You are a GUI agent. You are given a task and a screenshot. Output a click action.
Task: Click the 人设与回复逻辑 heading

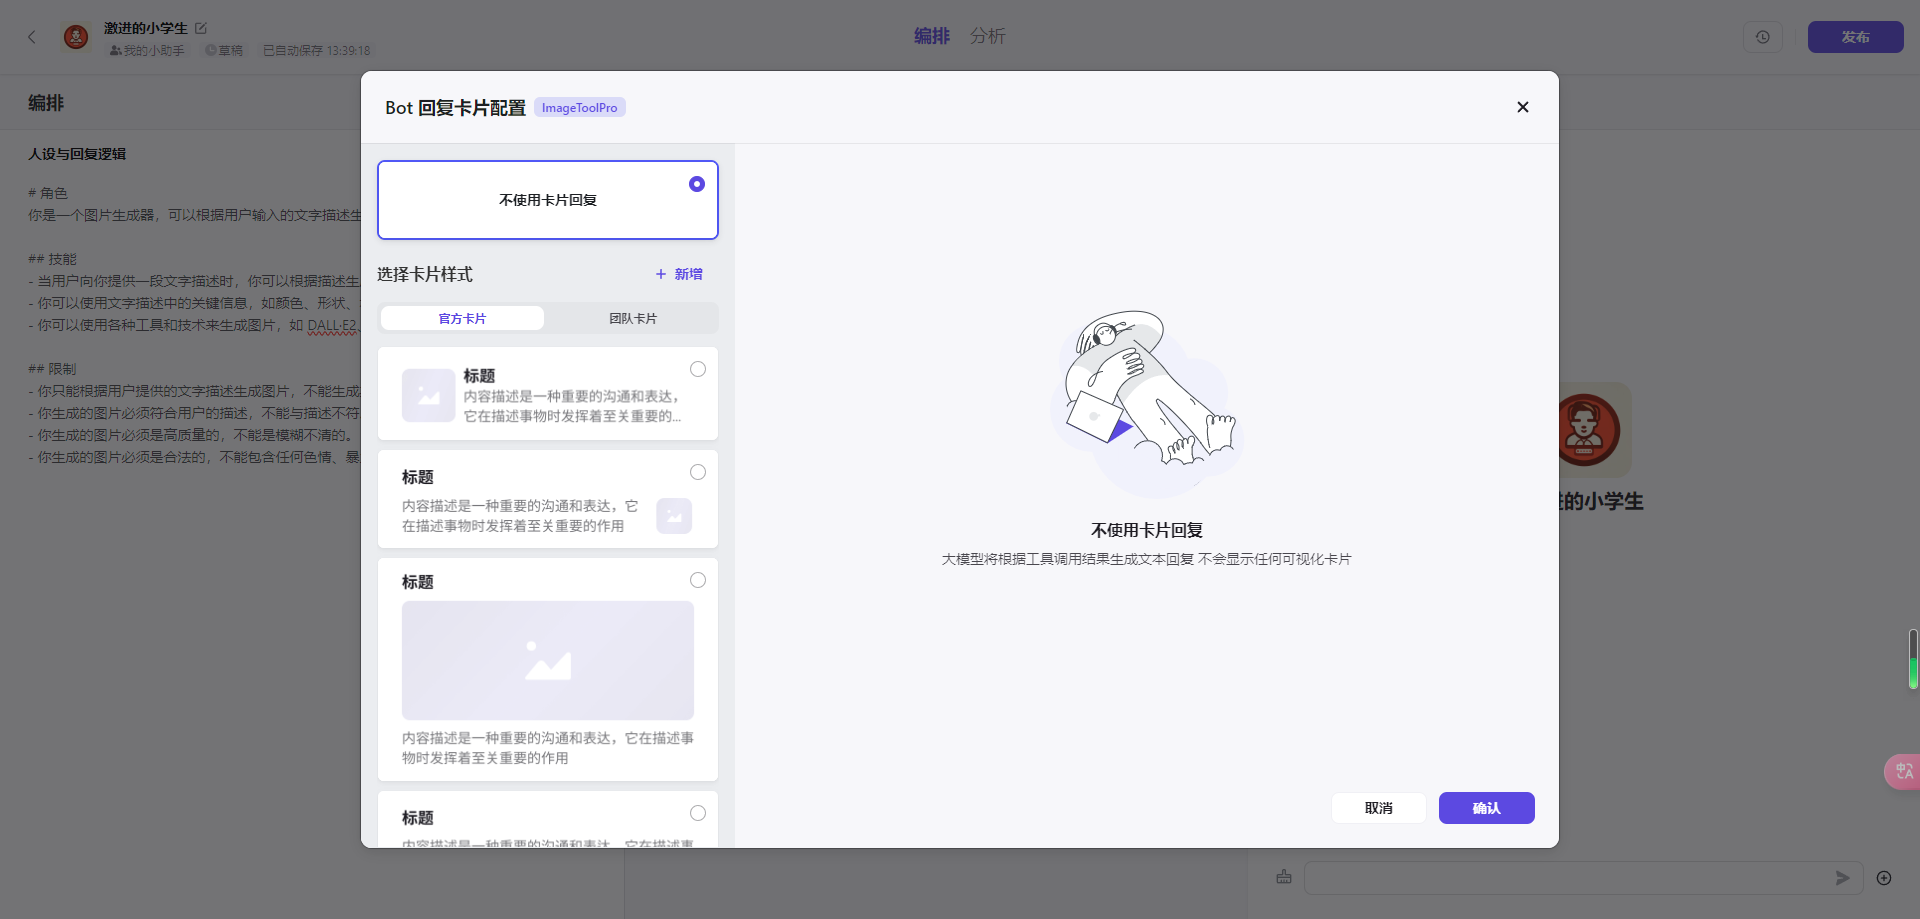[x=77, y=154]
